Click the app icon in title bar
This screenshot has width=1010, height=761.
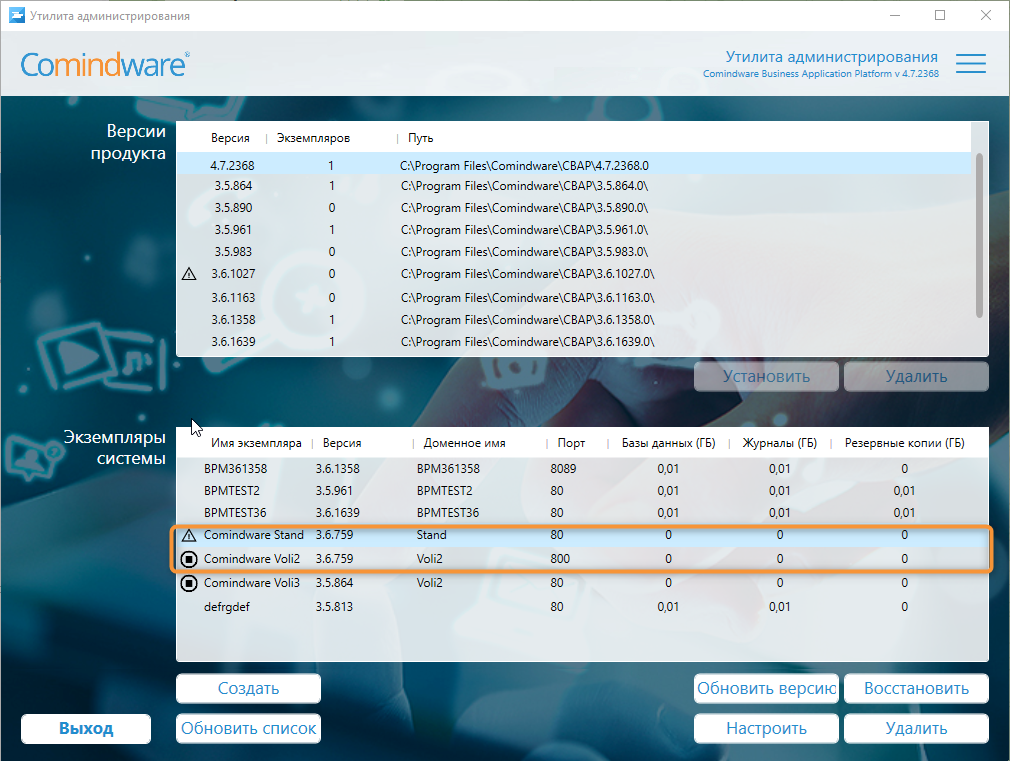16,15
